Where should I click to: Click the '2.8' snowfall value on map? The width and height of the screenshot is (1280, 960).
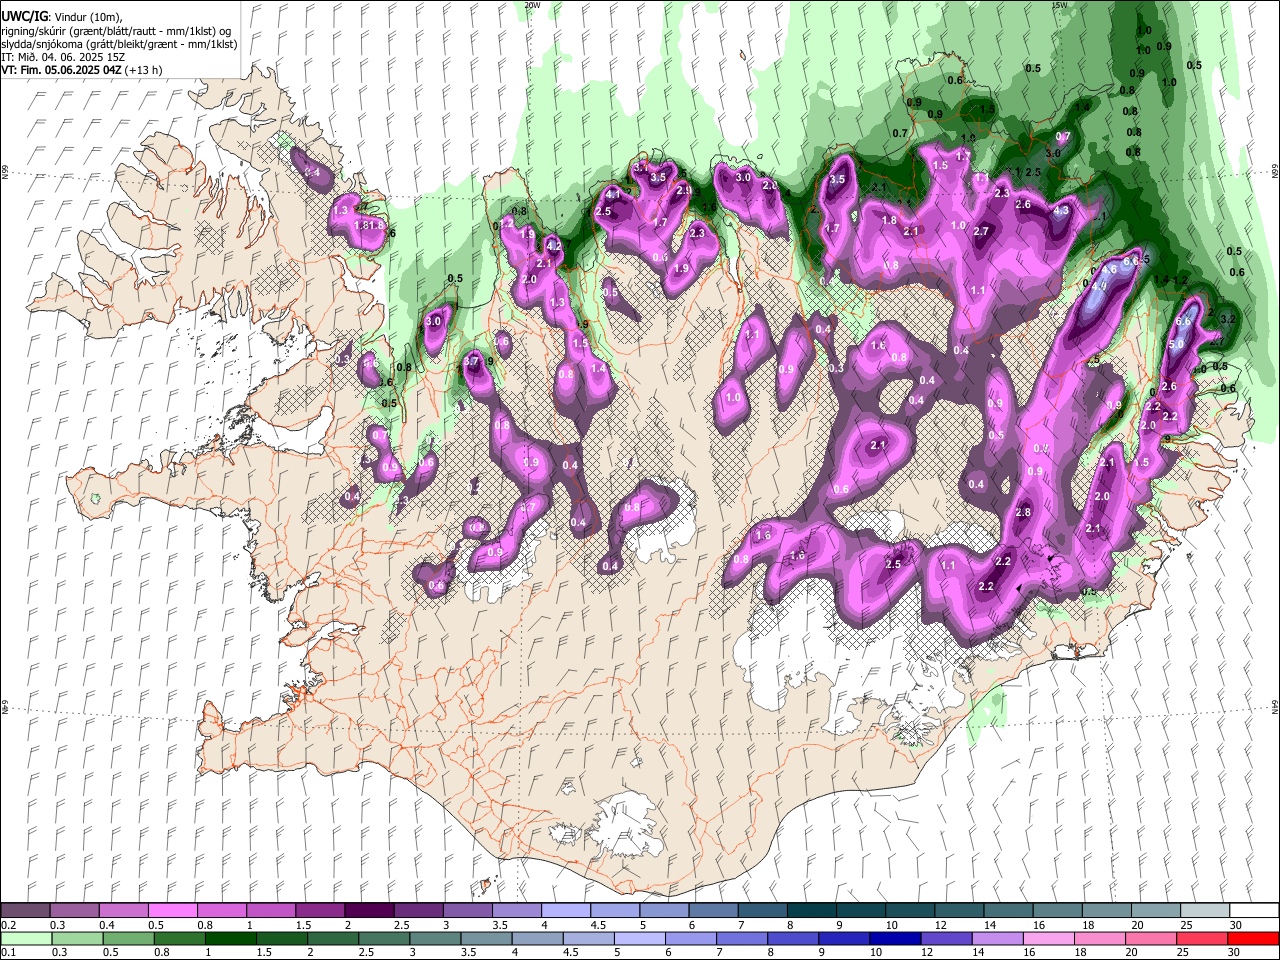[x=1023, y=512]
